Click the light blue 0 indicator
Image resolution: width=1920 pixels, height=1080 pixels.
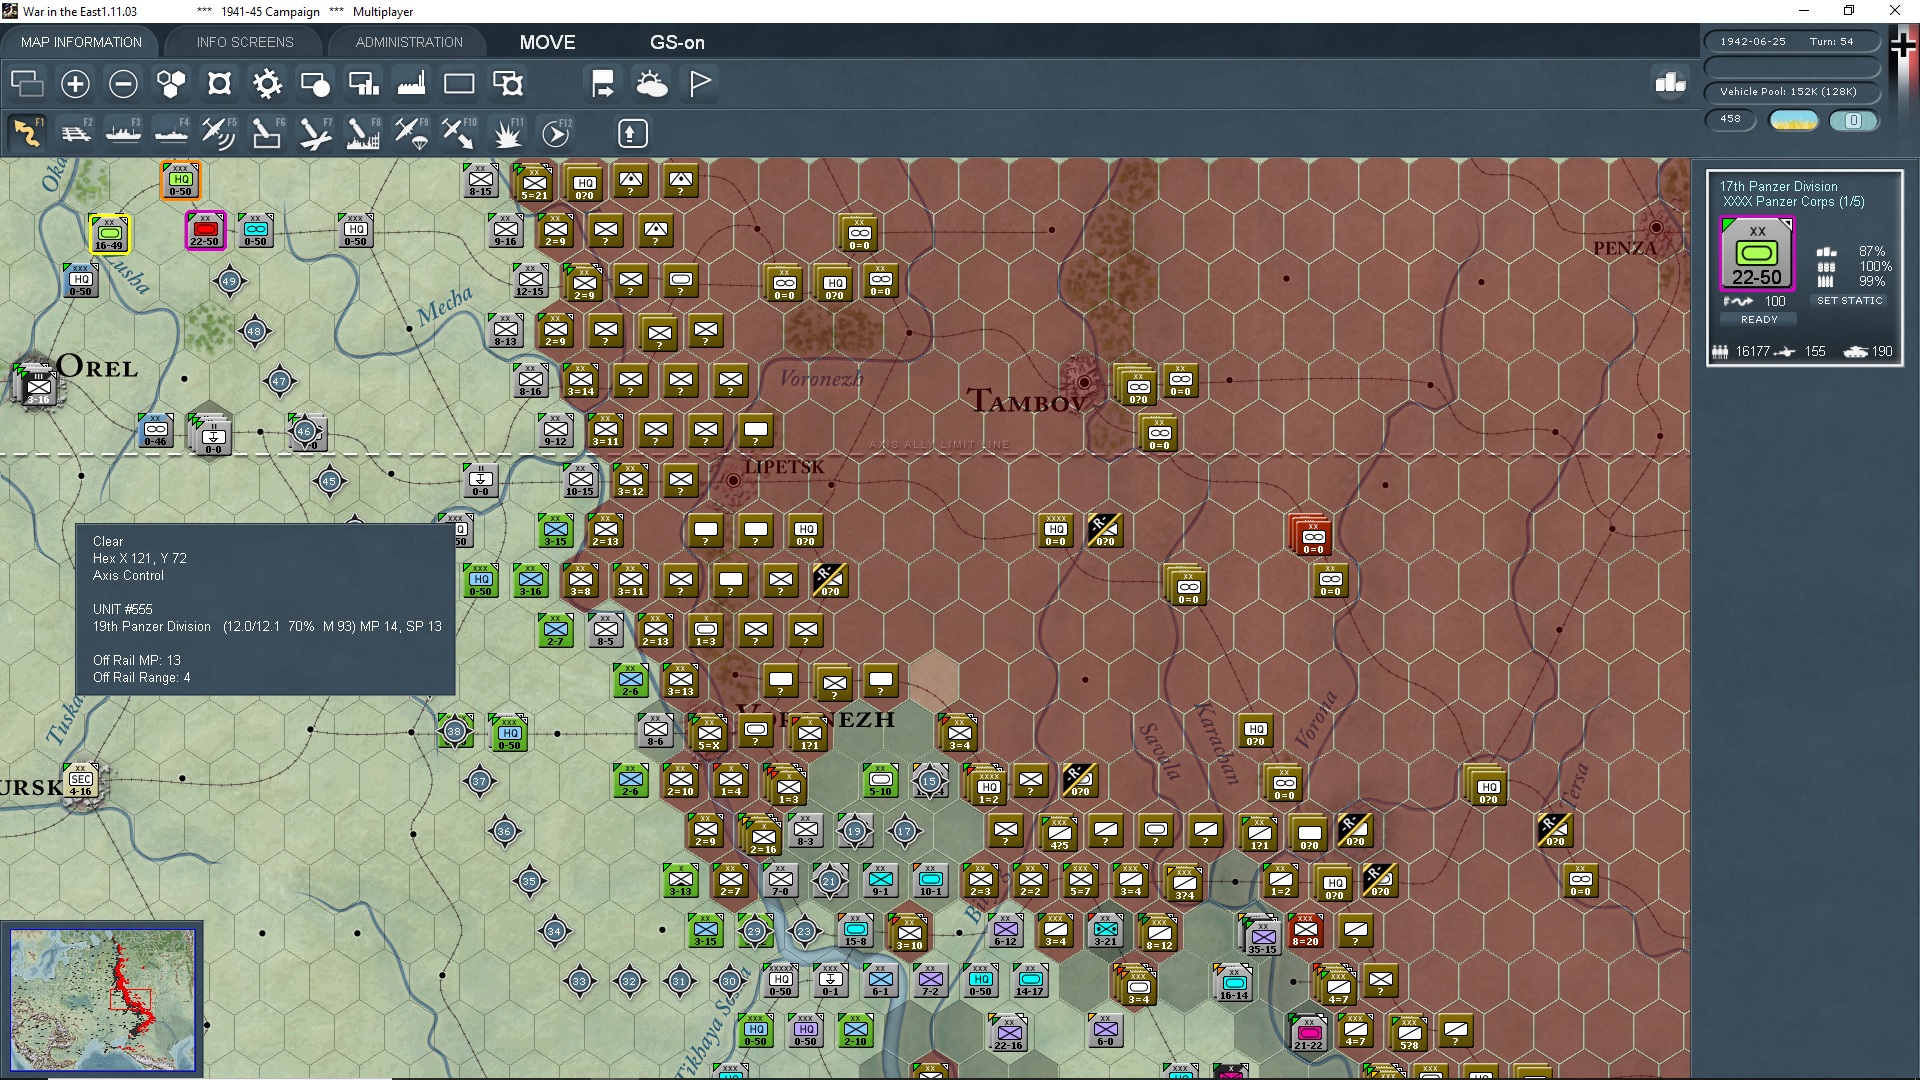tap(1853, 120)
